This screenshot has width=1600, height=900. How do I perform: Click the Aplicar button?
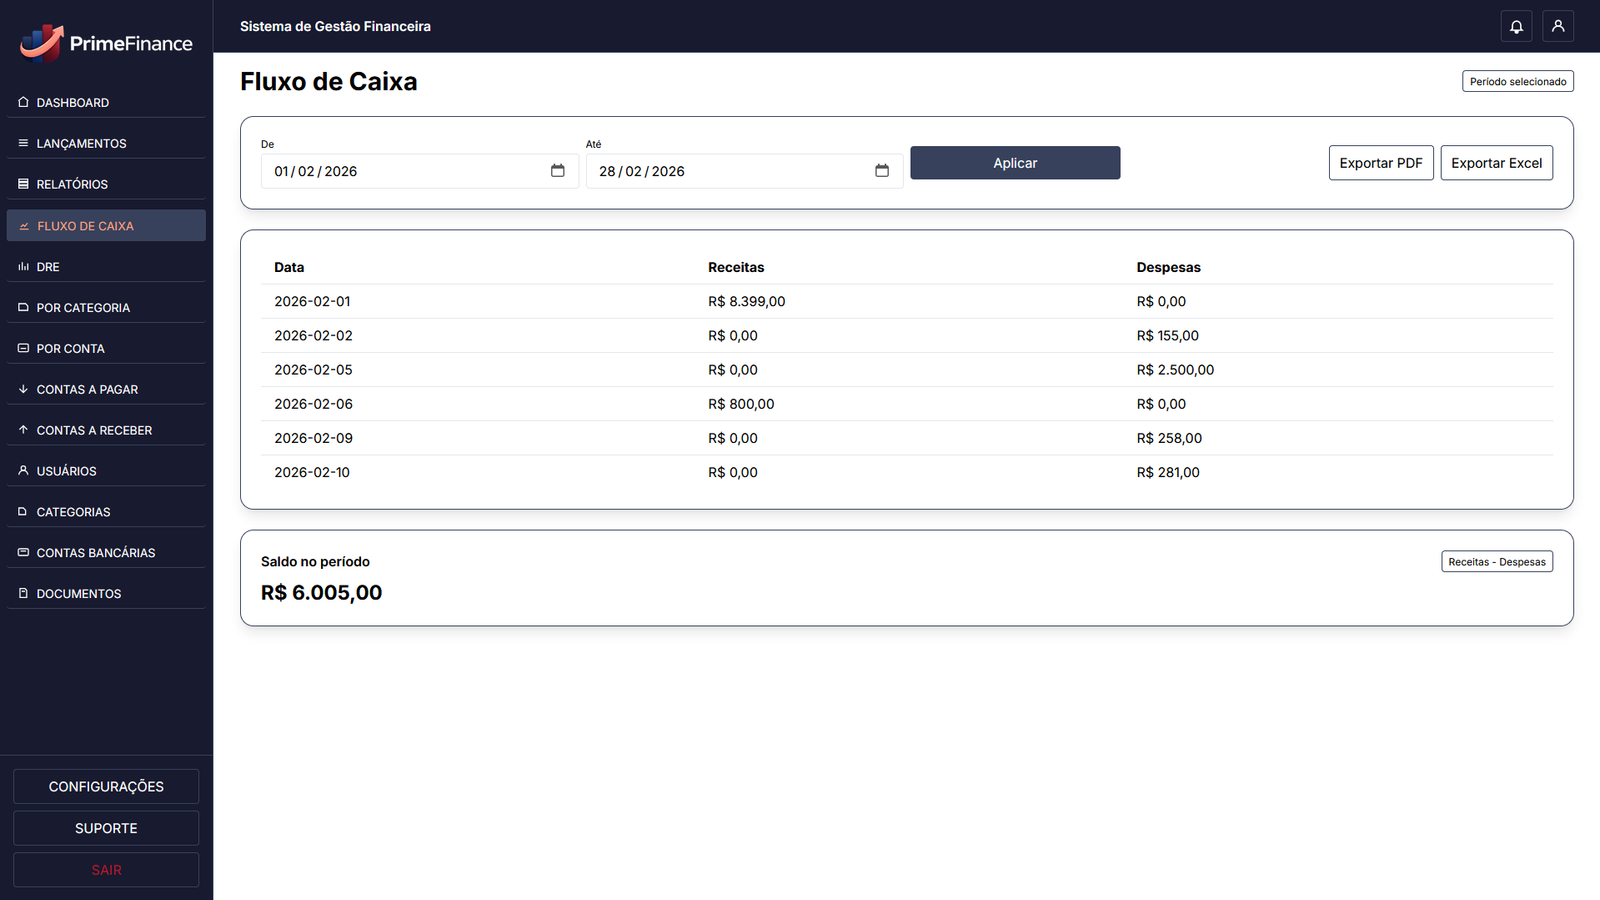[x=1014, y=162]
